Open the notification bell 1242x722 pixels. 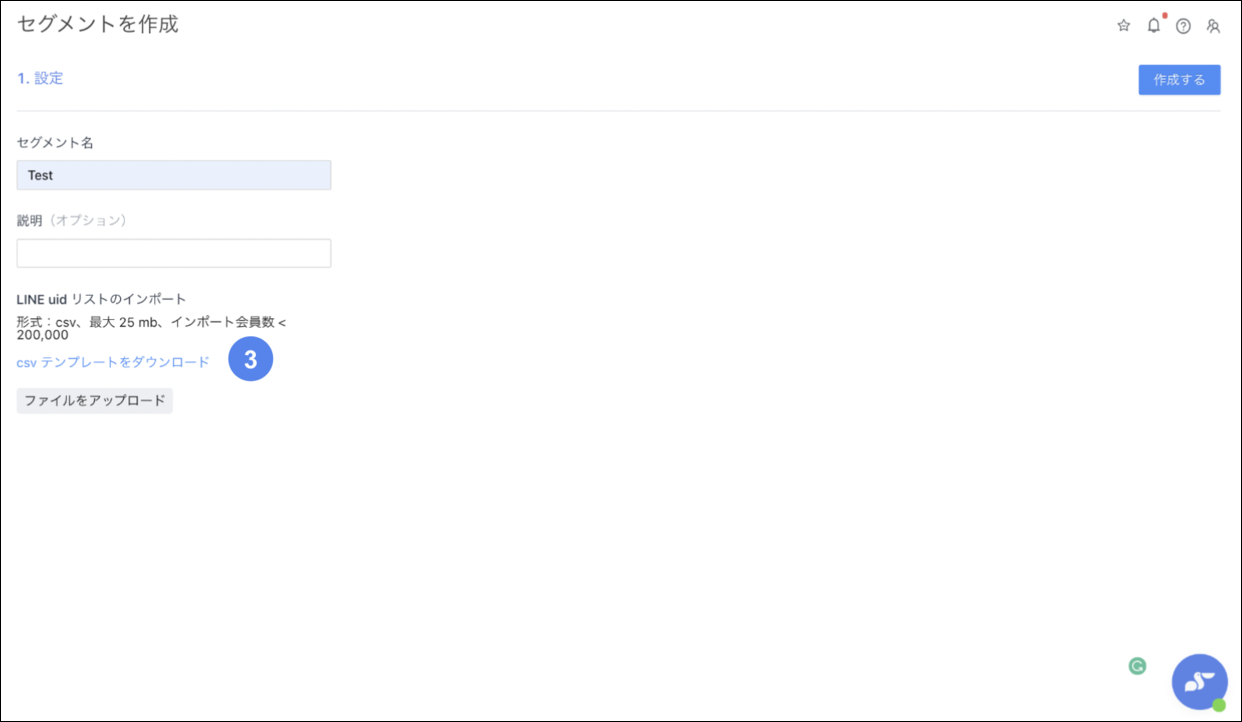click(x=1153, y=26)
